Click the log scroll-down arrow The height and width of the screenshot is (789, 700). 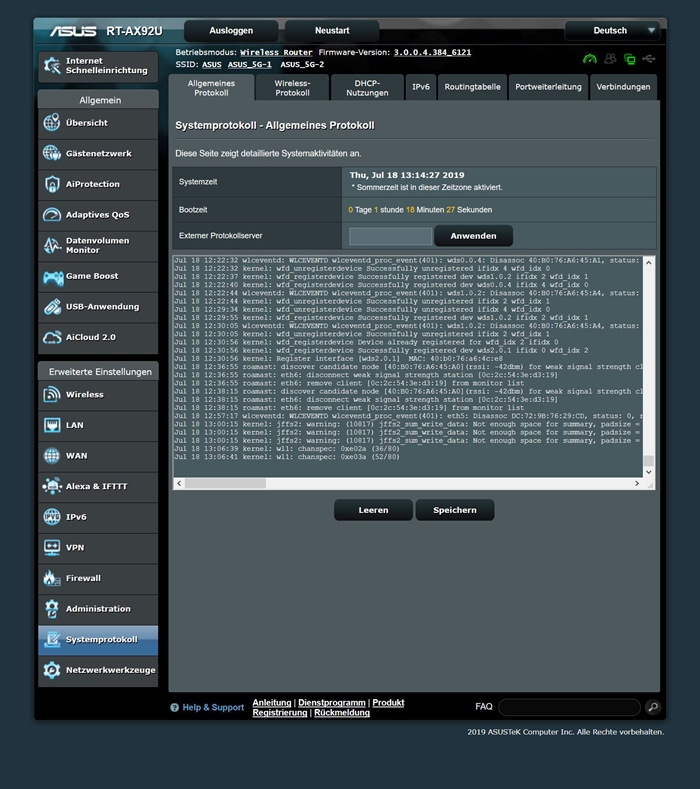[649, 471]
